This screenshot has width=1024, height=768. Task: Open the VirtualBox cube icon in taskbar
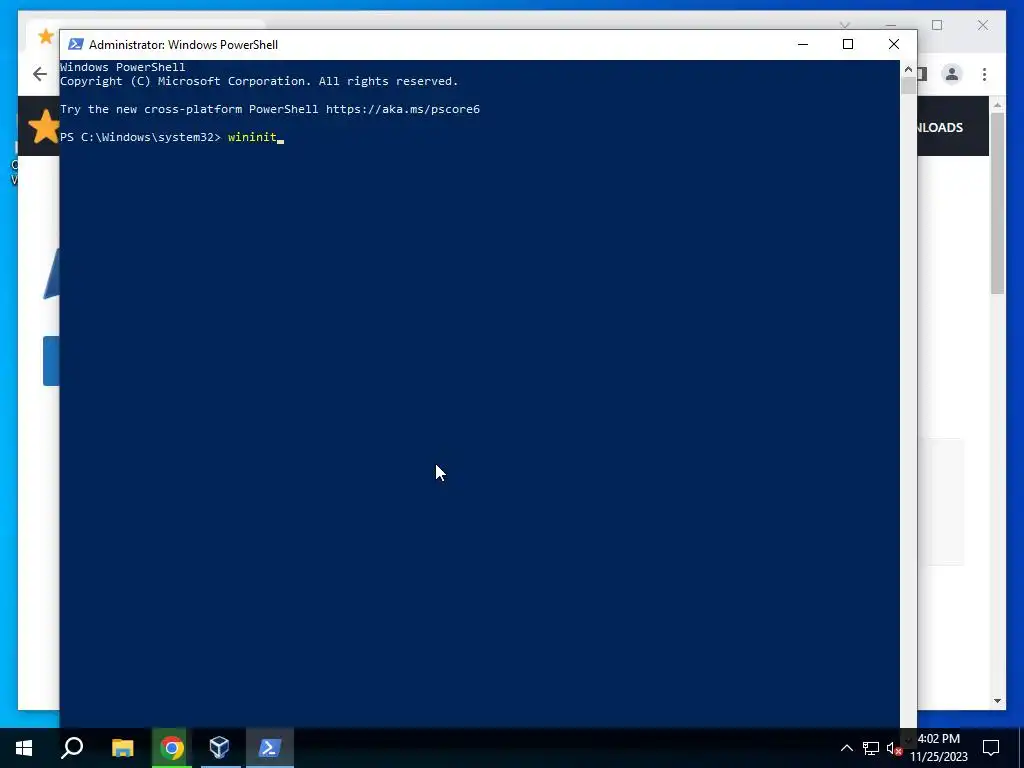tap(219, 748)
